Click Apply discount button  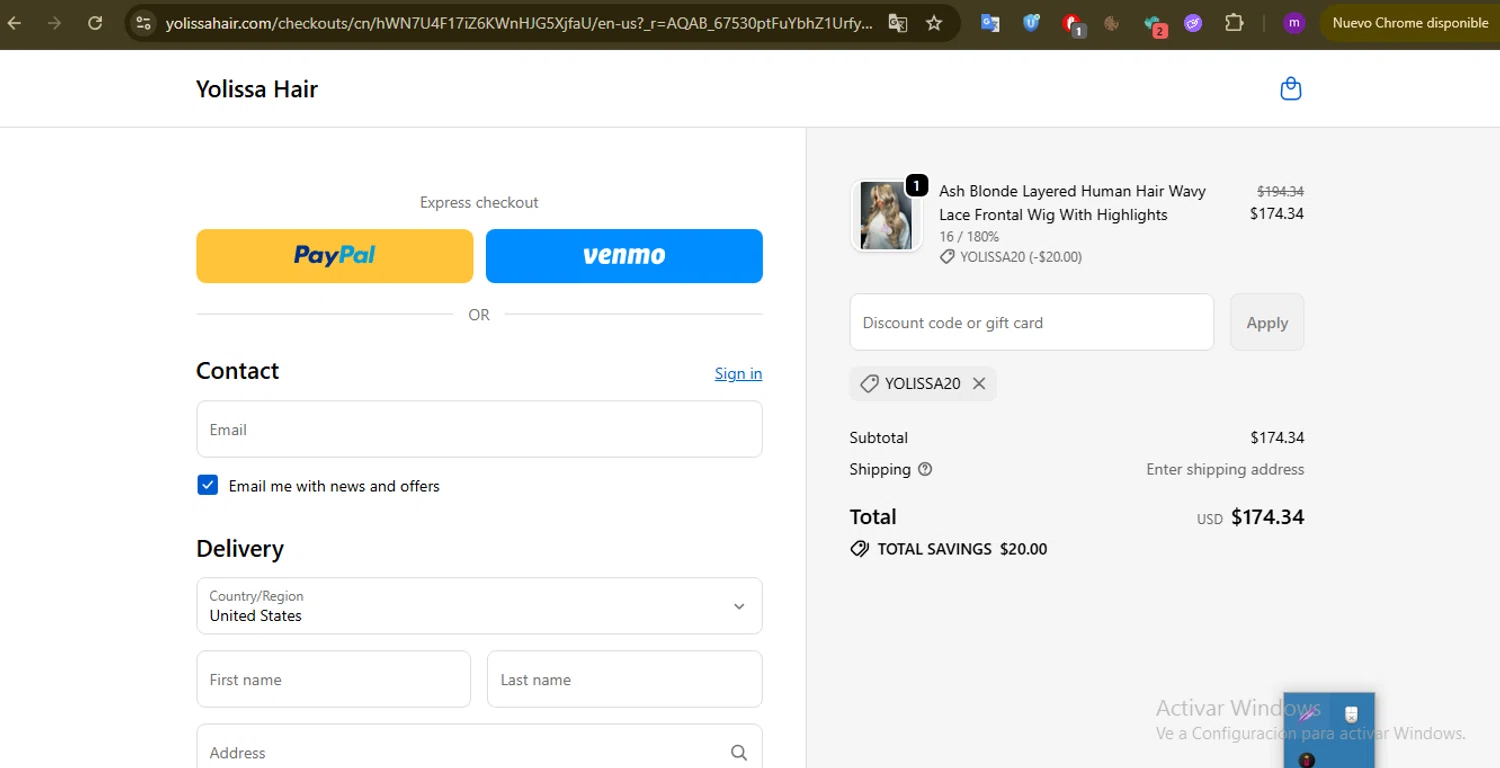(1267, 322)
